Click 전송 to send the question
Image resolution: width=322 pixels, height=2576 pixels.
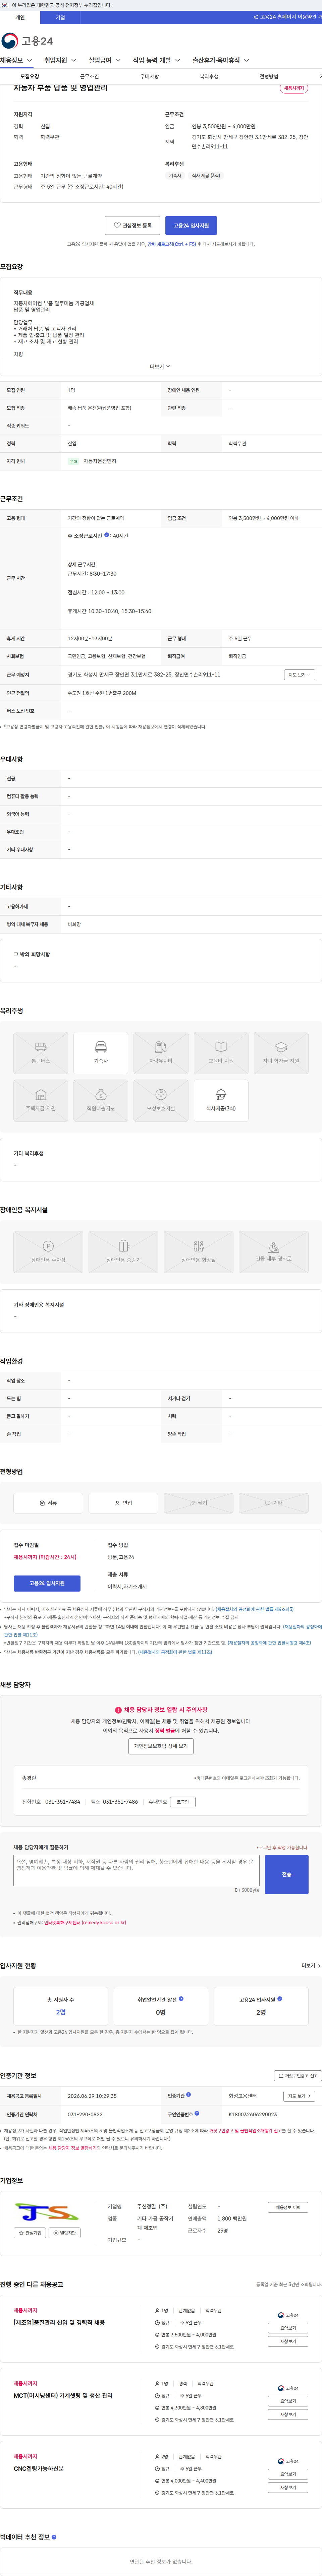286,1874
